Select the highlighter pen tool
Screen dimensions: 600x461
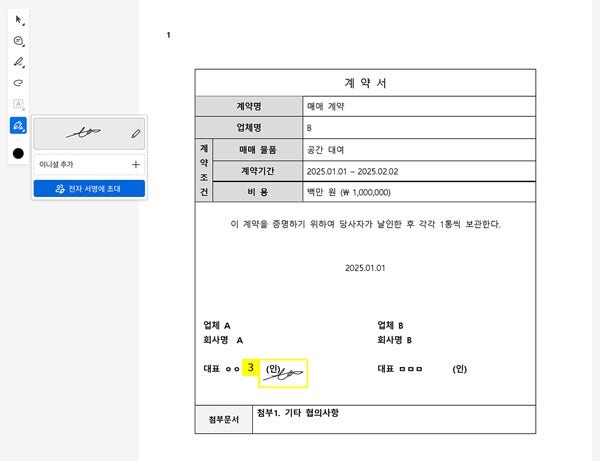(x=18, y=62)
